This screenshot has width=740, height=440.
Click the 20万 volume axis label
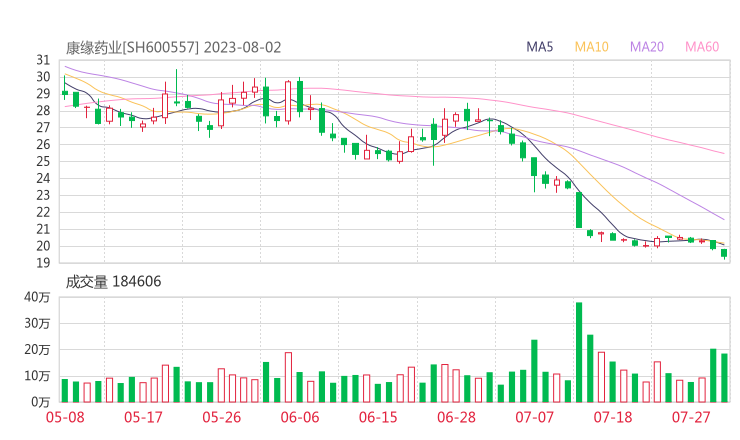(x=37, y=350)
